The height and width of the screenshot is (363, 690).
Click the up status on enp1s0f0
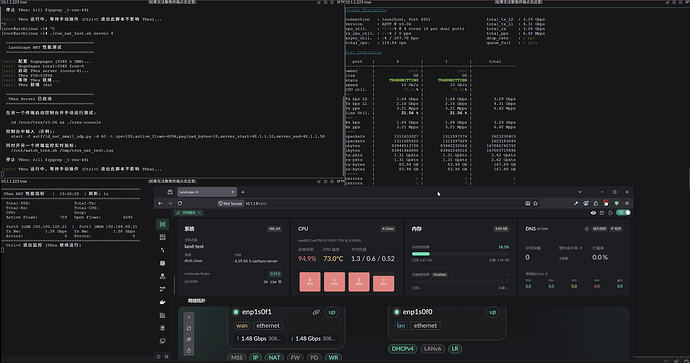pos(492,312)
